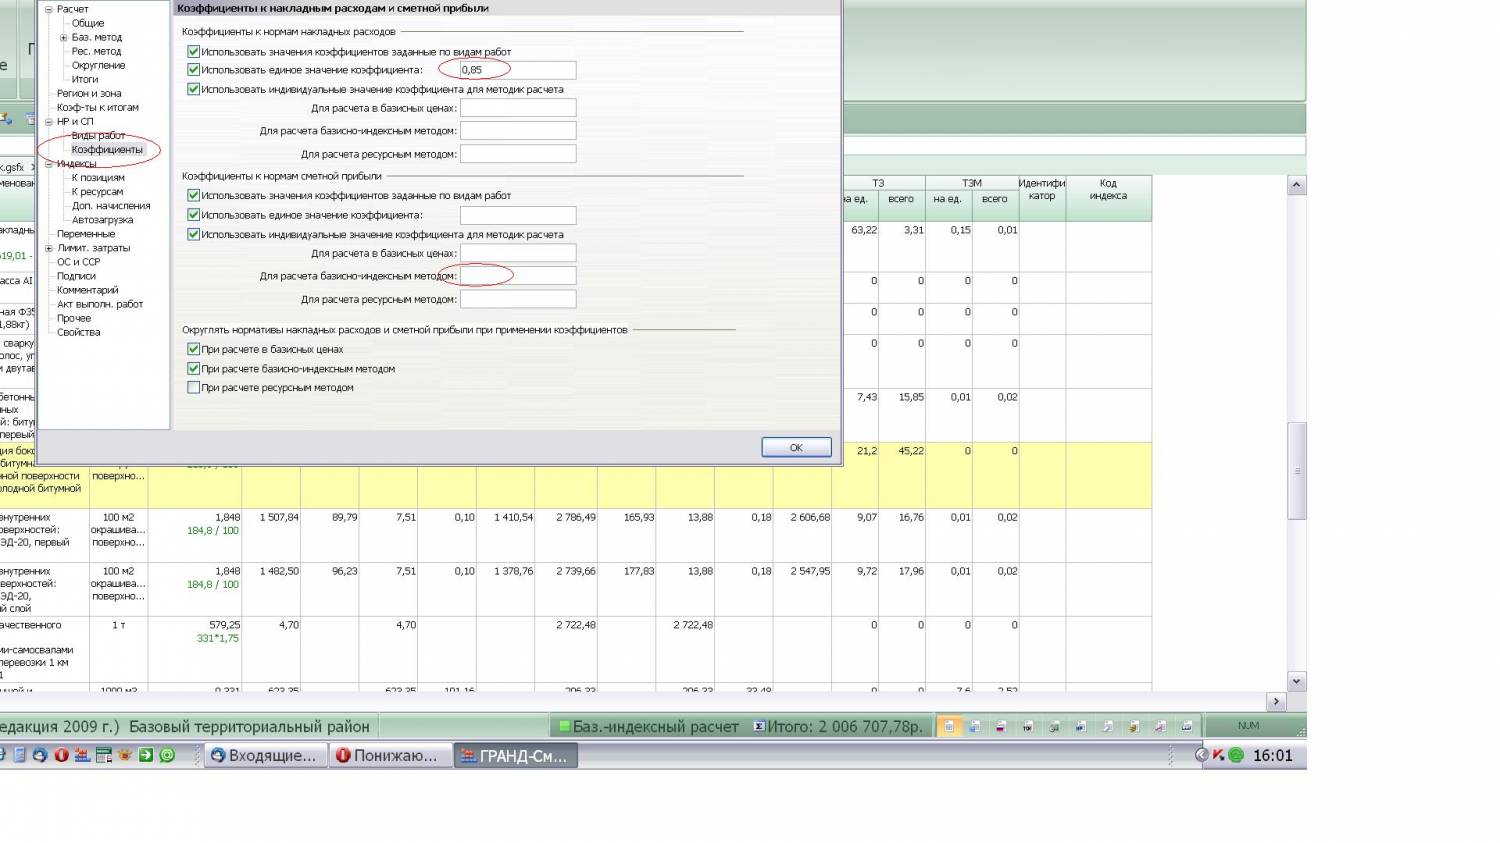Click the highlighted first view-mode icon in status bar

click(949, 727)
